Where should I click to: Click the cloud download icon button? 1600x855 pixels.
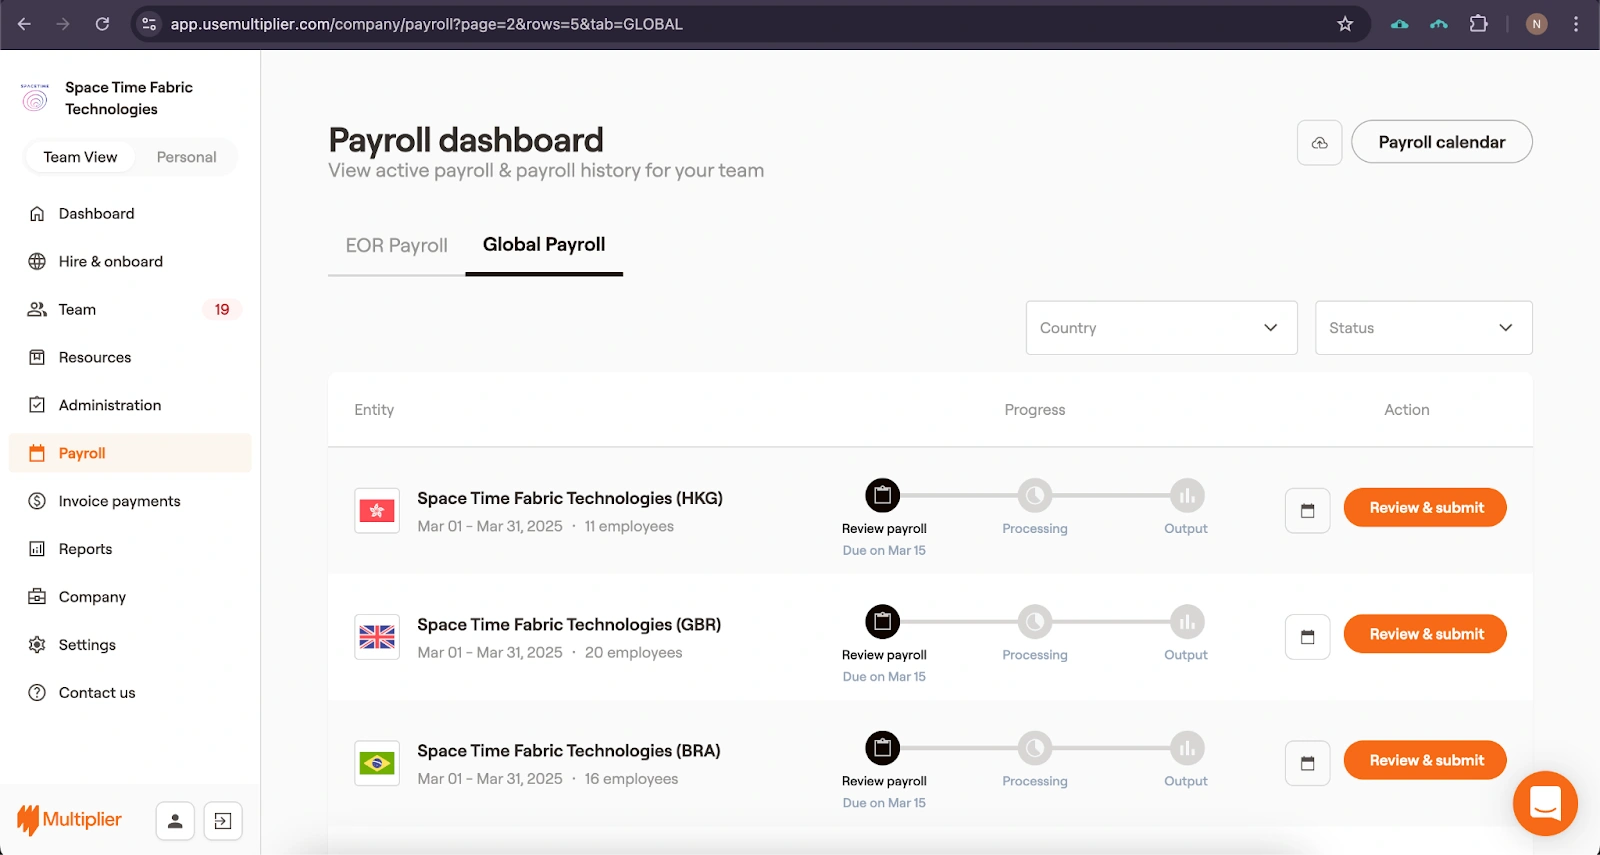pos(1319,143)
